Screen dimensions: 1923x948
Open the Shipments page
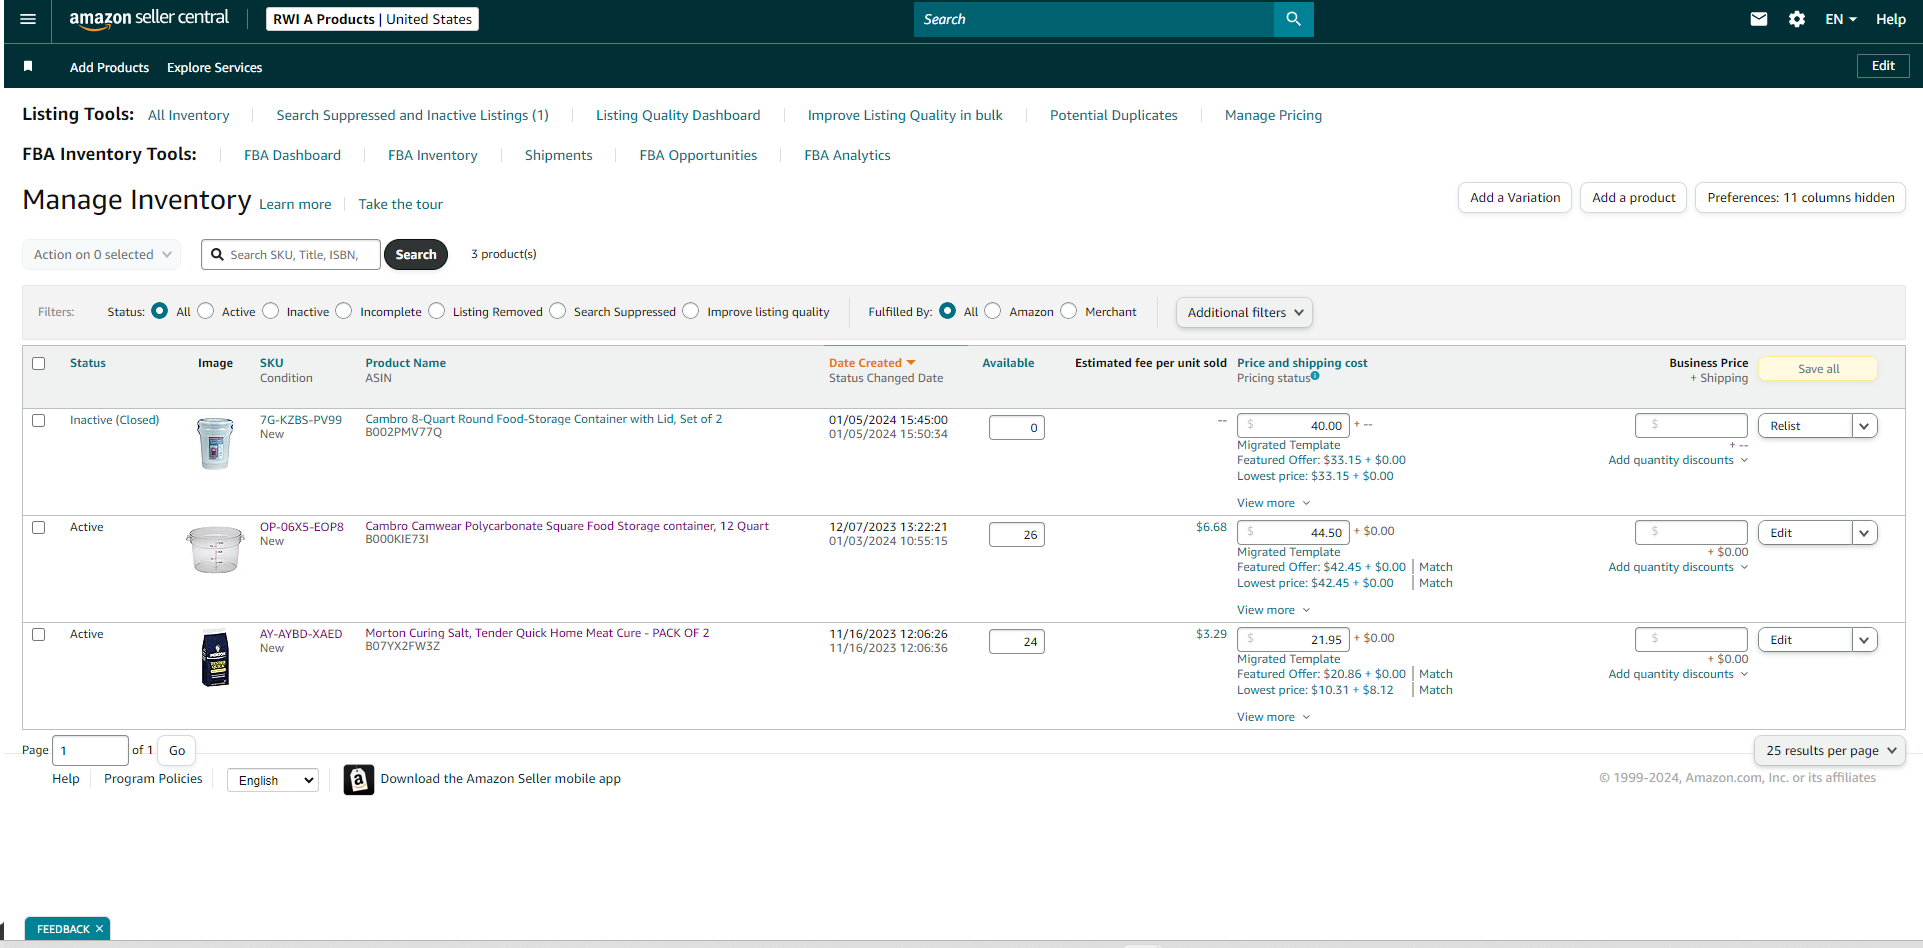click(559, 155)
